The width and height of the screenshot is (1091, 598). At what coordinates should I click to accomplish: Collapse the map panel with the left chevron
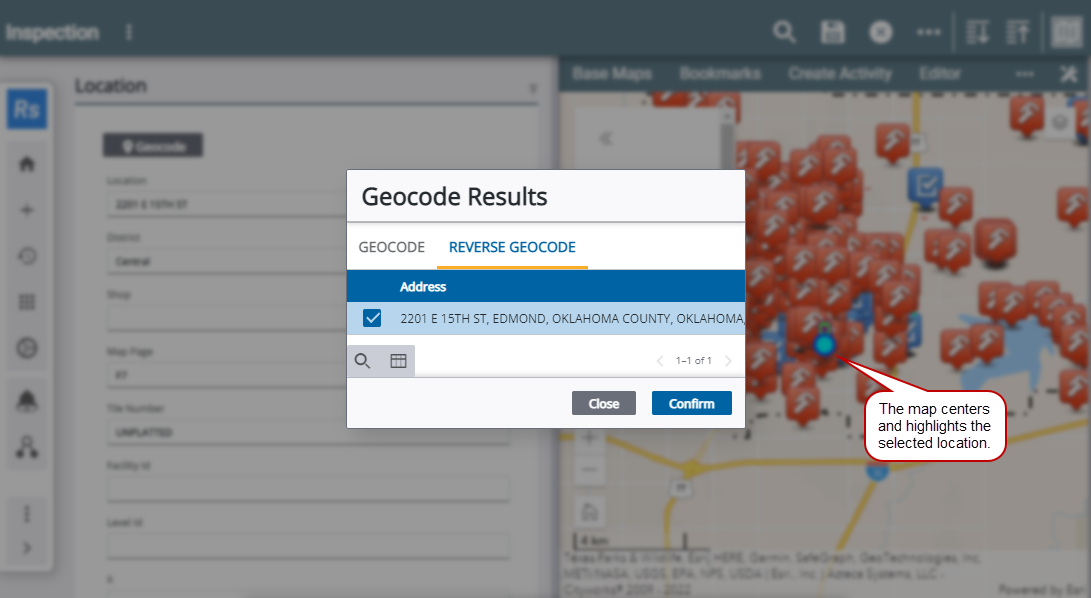pos(604,139)
